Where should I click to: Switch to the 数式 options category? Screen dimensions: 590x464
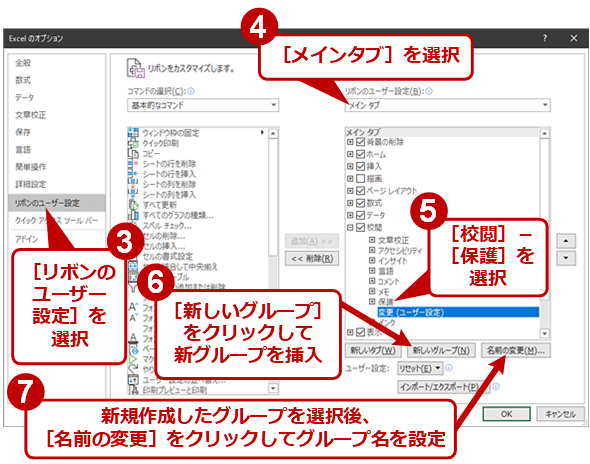23,80
